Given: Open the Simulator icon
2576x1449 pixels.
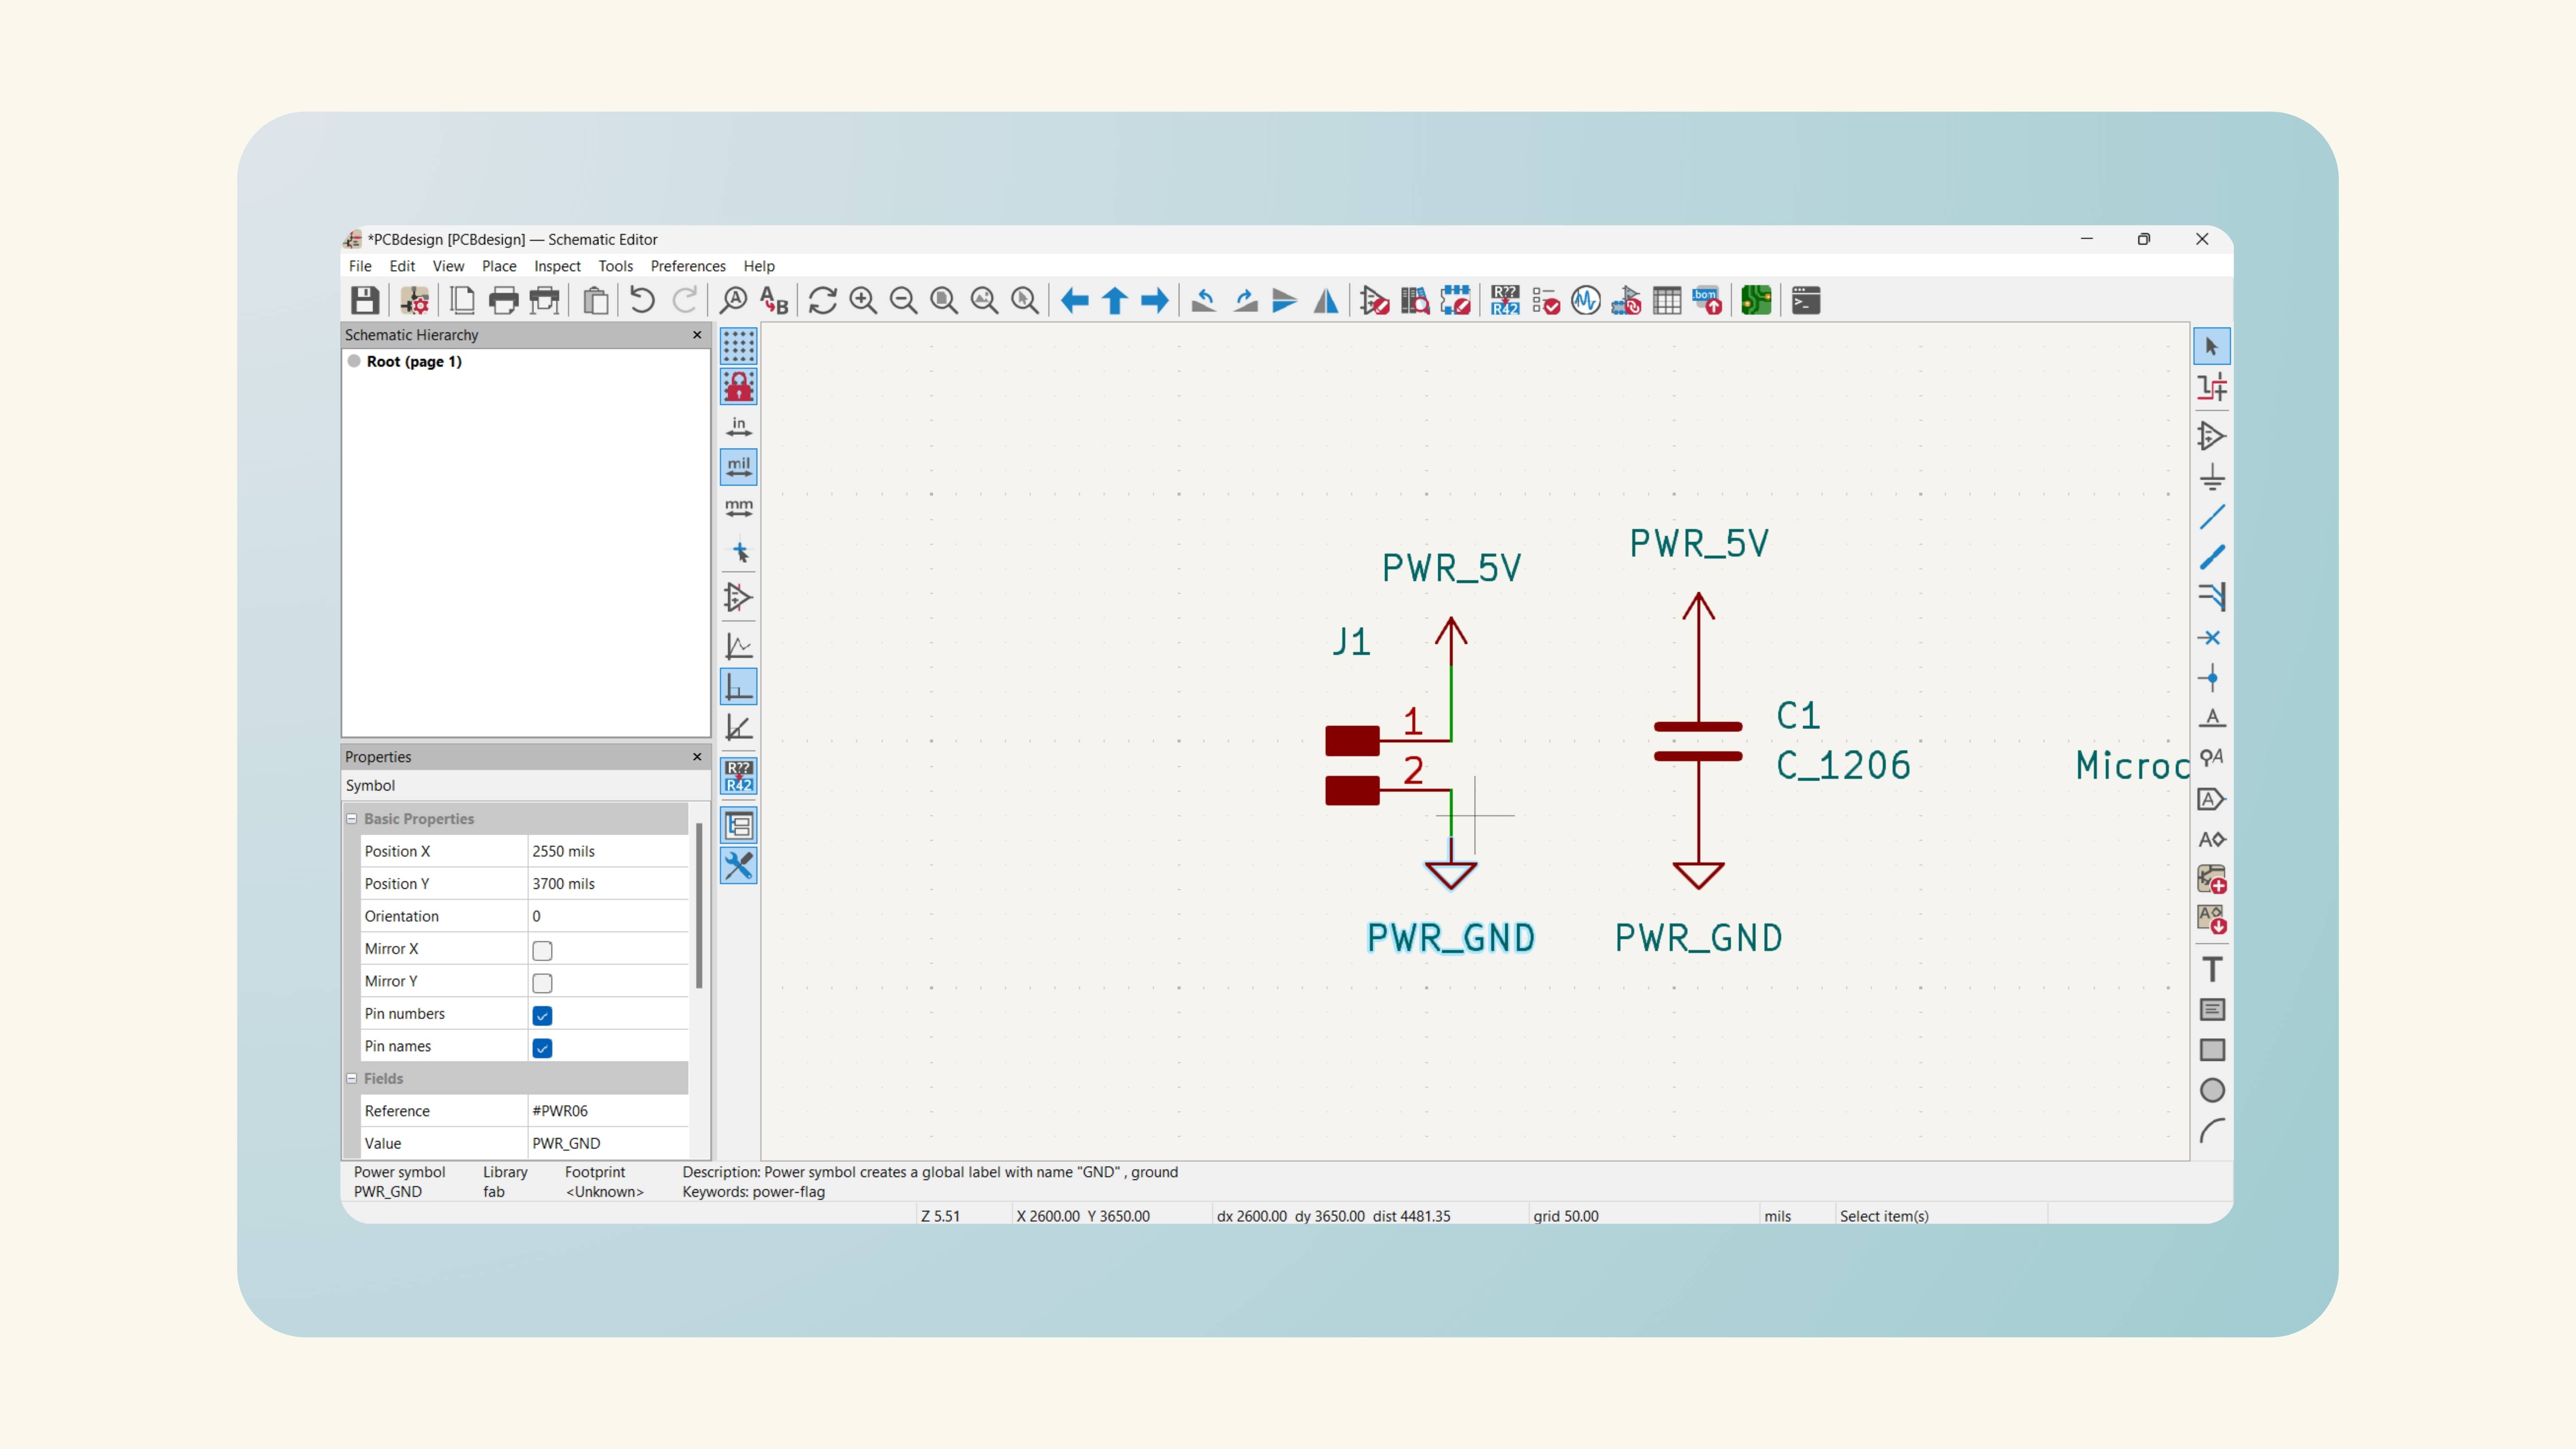Looking at the screenshot, I should (1586, 301).
